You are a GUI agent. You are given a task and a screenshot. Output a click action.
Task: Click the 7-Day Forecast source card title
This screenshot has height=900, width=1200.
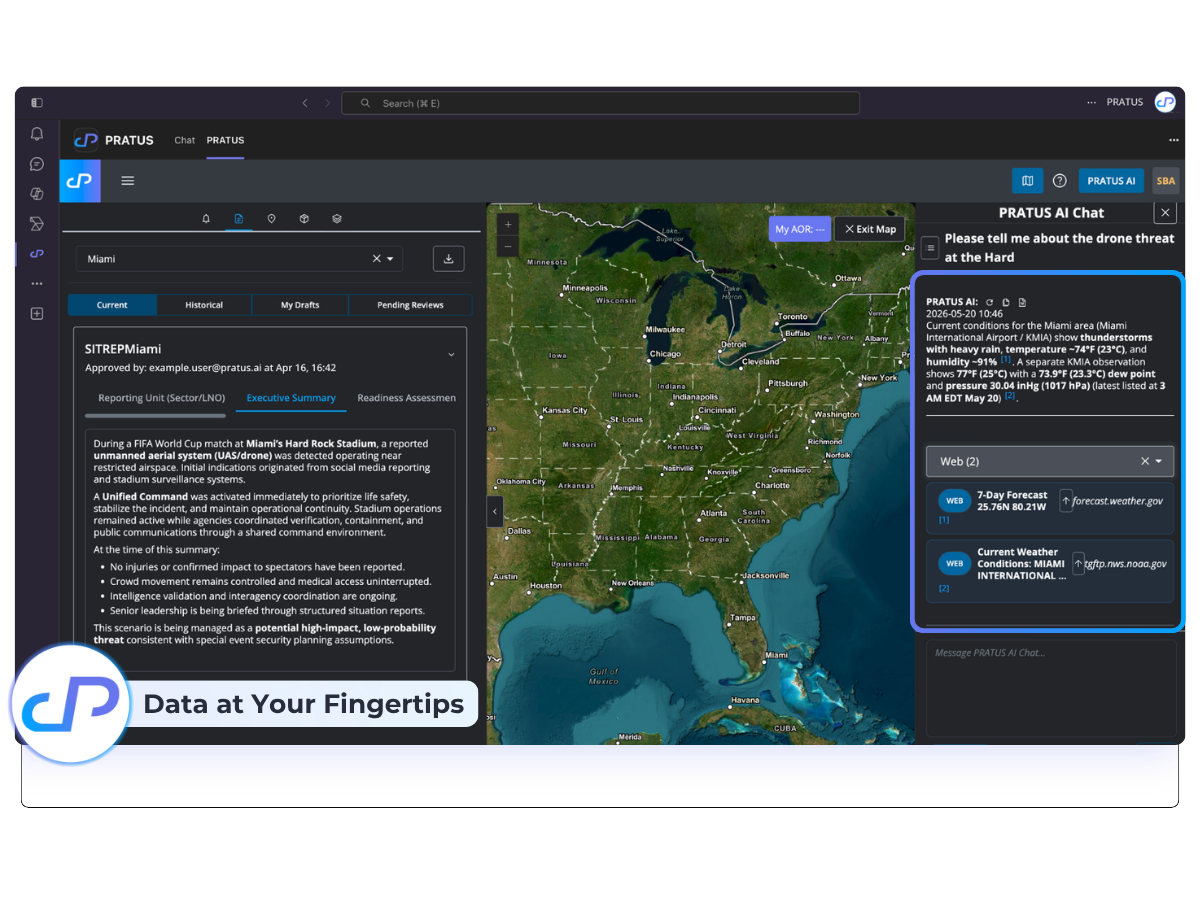coord(1012,500)
